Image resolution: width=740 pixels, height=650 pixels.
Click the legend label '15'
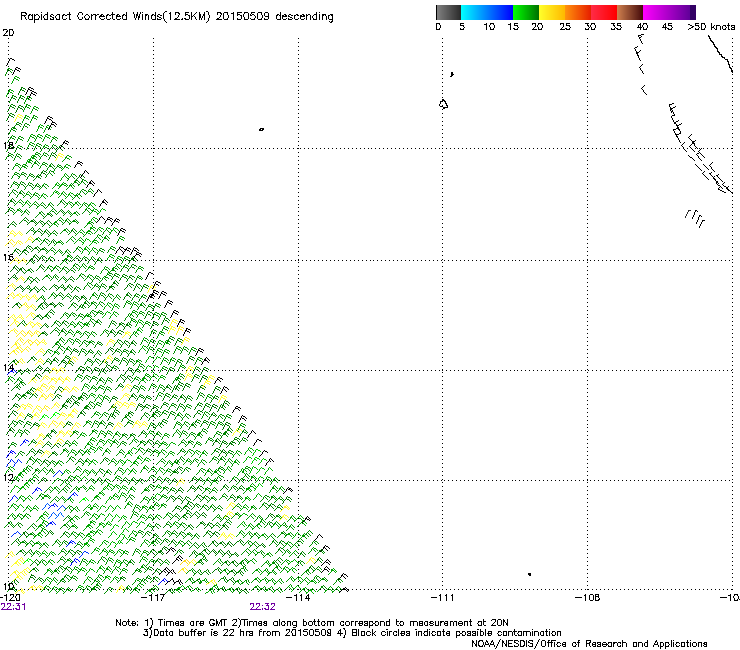[513, 27]
